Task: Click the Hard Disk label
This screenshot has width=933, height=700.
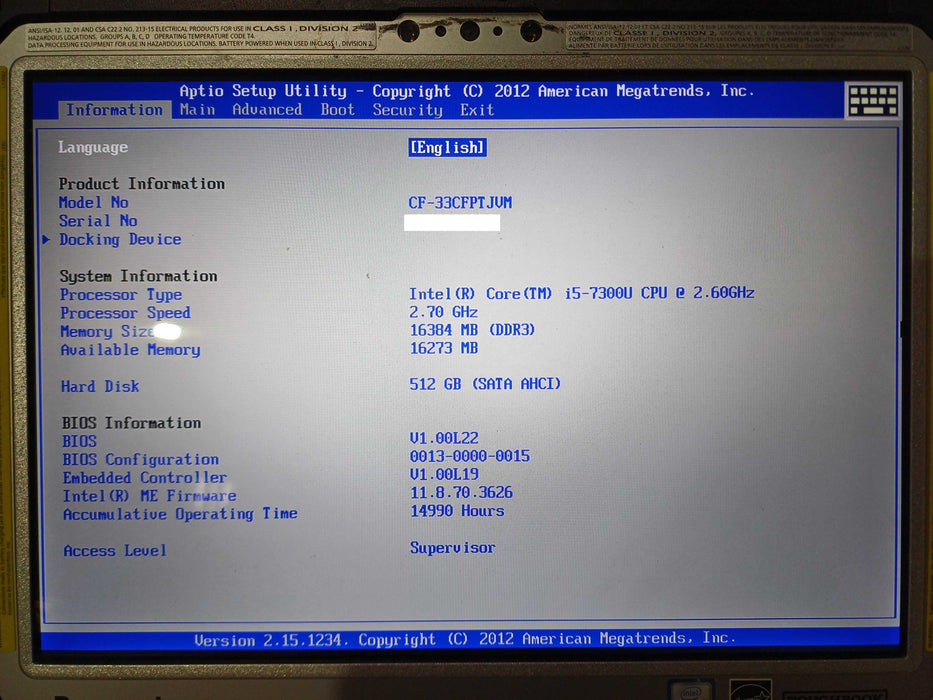Action: pos(100,386)
